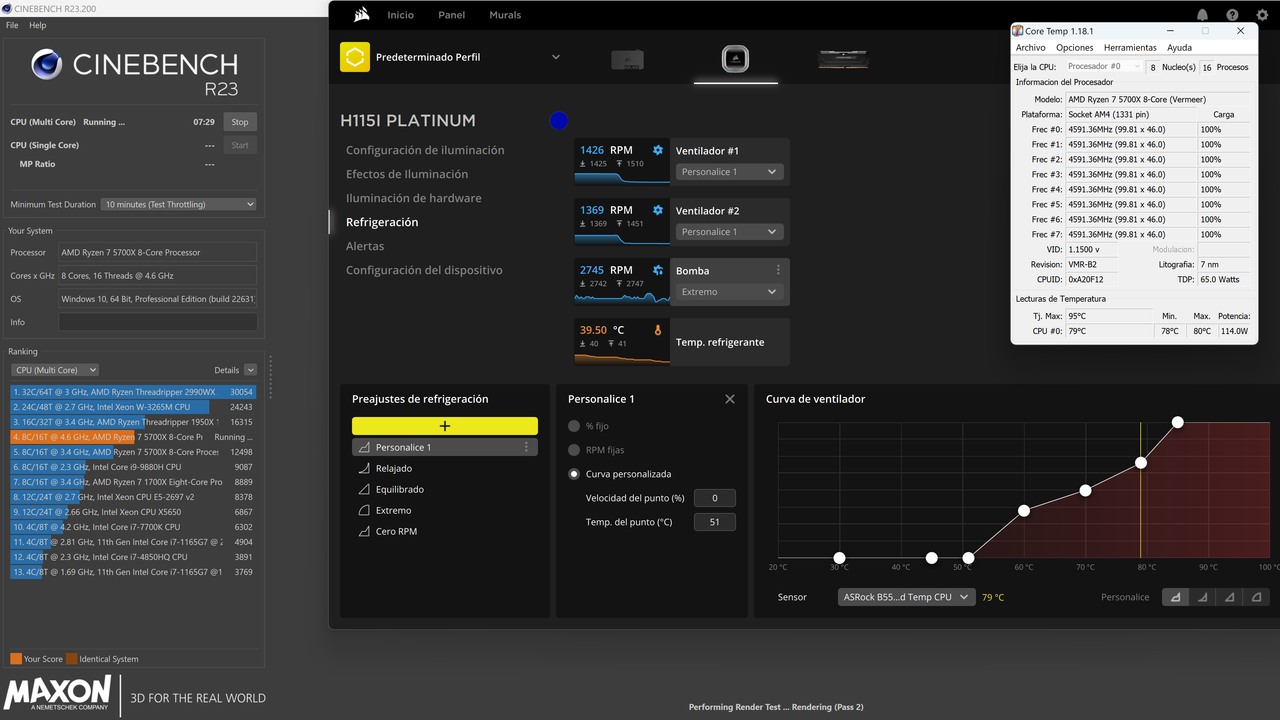Screen dimensions: 1280x720
Task: Open the Predeterminado Perfil dropdown
Action: pyautogui.click(x=556, y=57)
